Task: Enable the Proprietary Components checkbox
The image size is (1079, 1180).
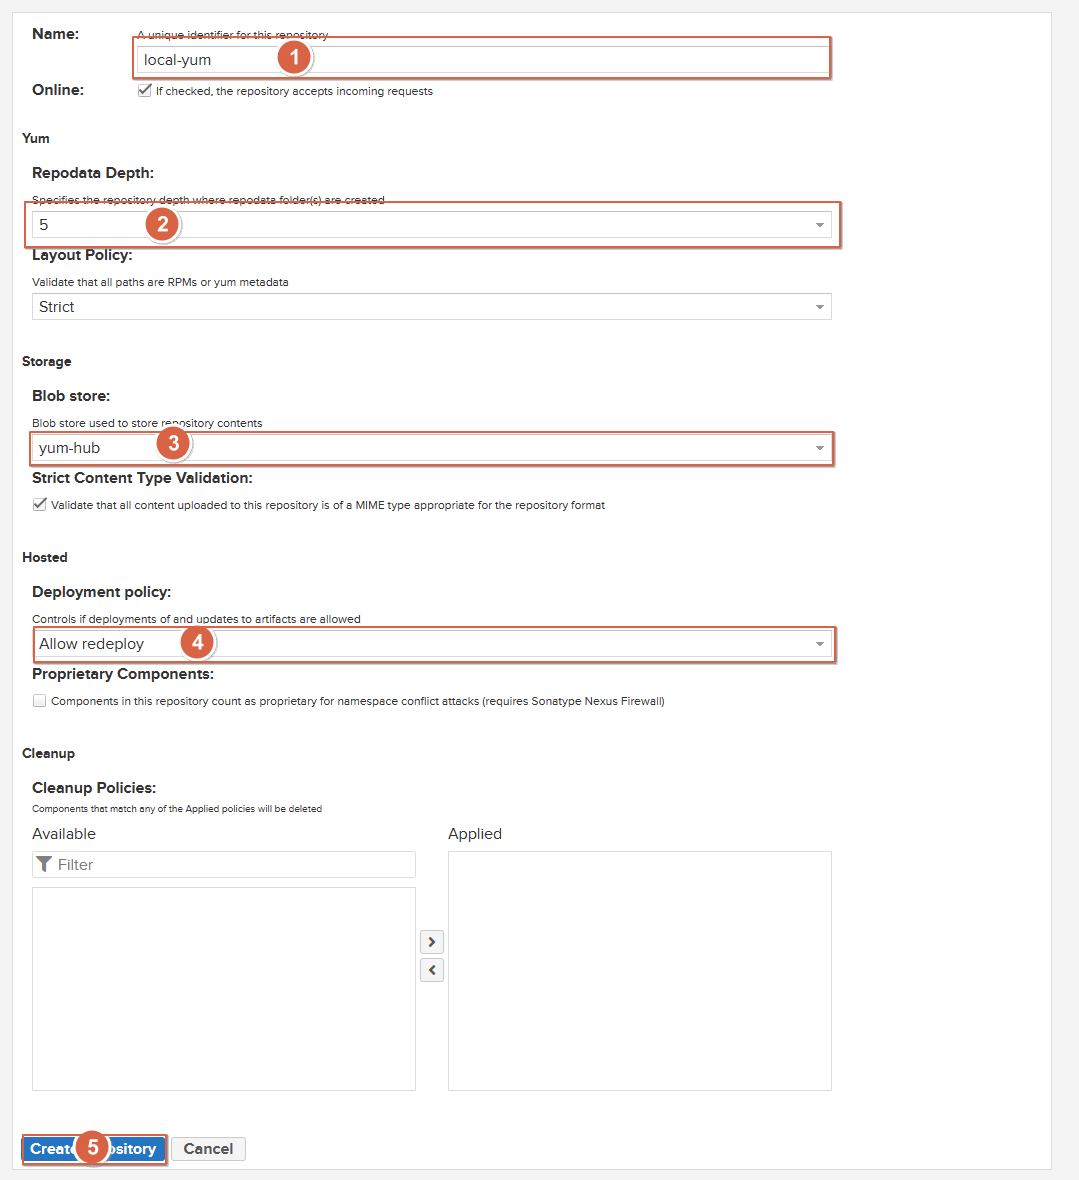Action: 40,701
